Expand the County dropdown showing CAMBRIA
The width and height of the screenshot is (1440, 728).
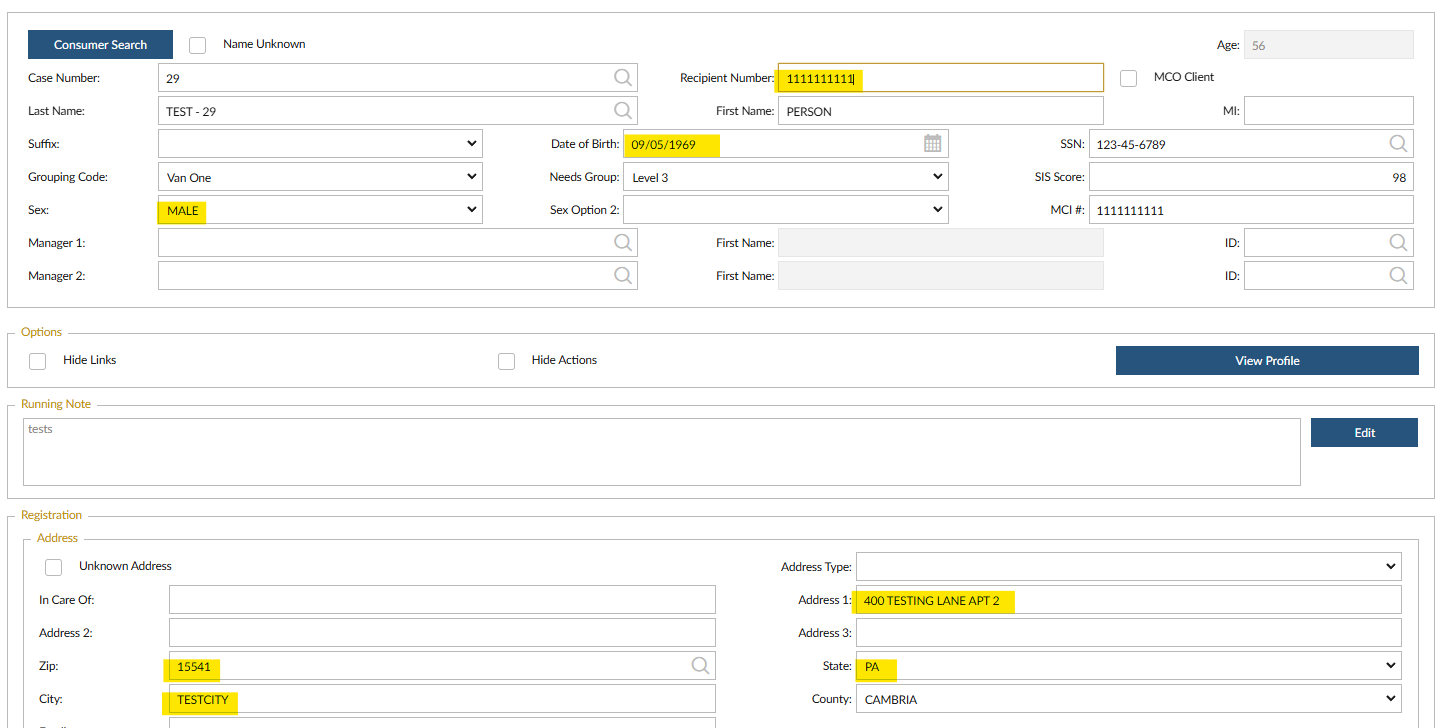(x=1128, y=699)
